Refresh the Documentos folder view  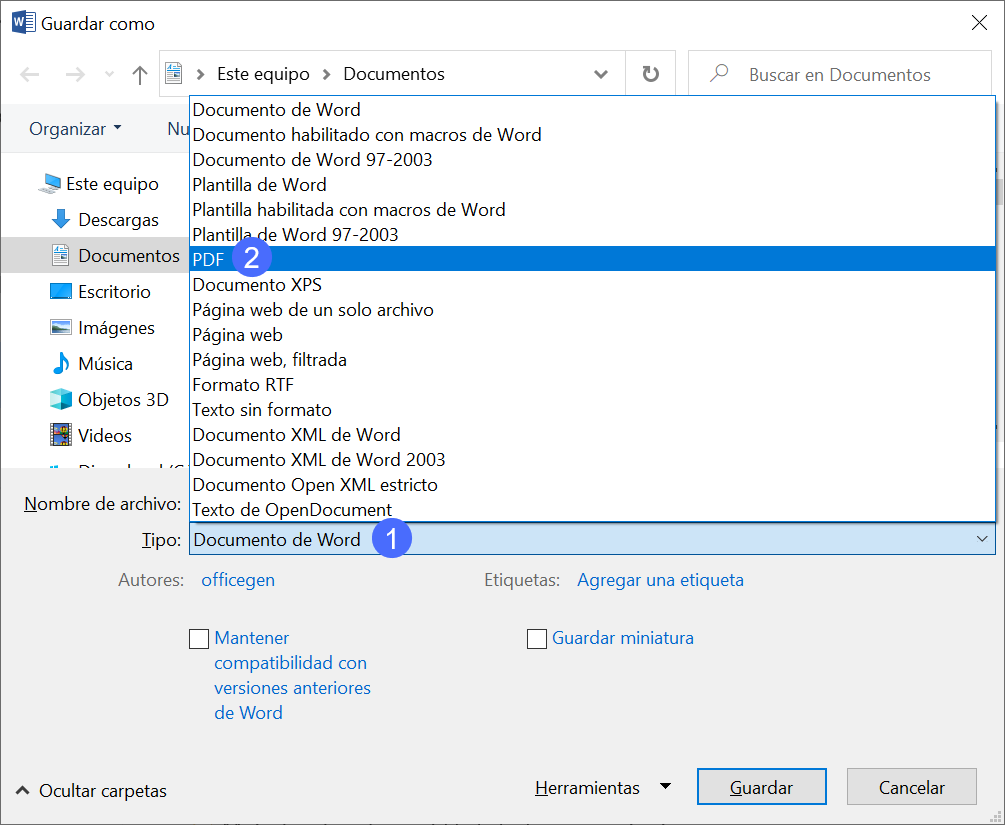651,74
